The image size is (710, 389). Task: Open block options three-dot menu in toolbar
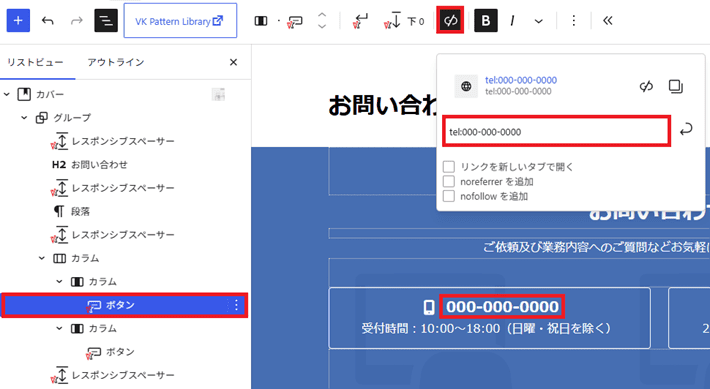coord(574,20)
